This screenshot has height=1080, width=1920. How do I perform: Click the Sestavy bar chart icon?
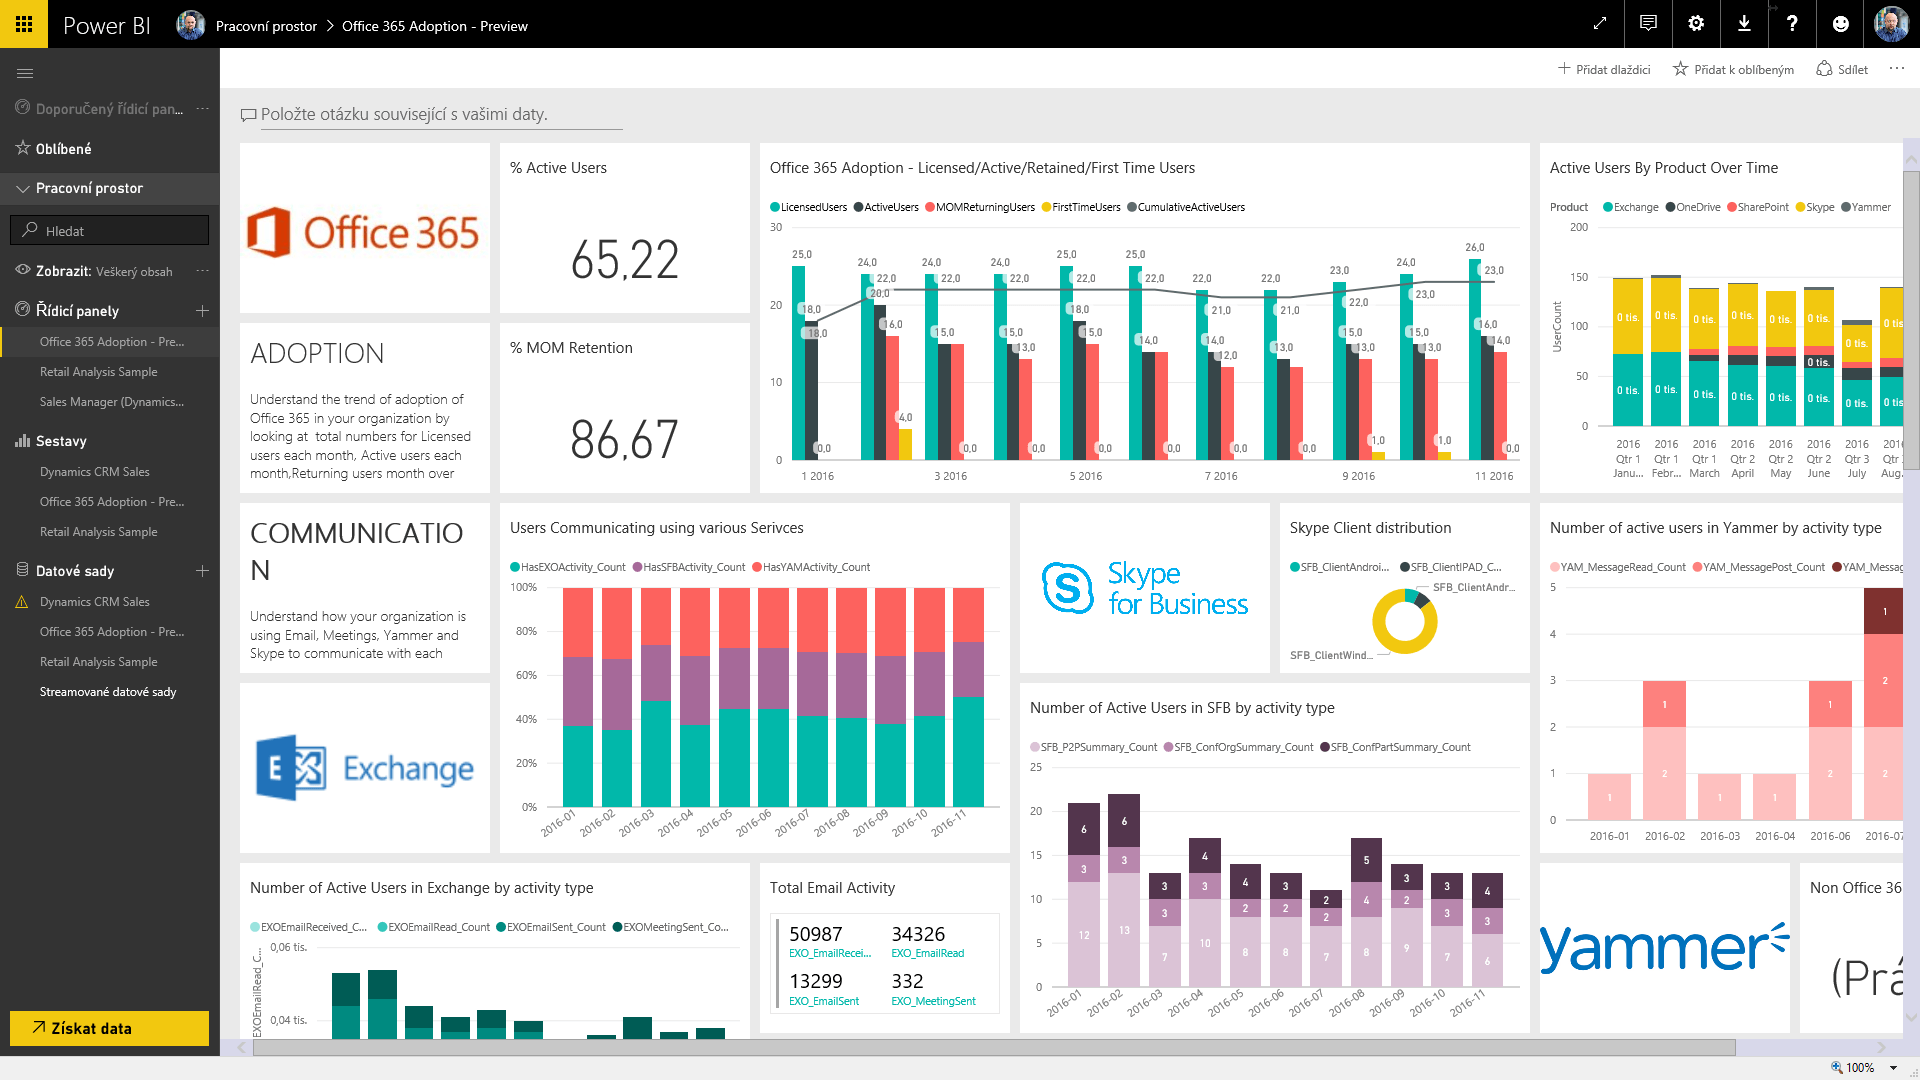click(x=23, y=440)
